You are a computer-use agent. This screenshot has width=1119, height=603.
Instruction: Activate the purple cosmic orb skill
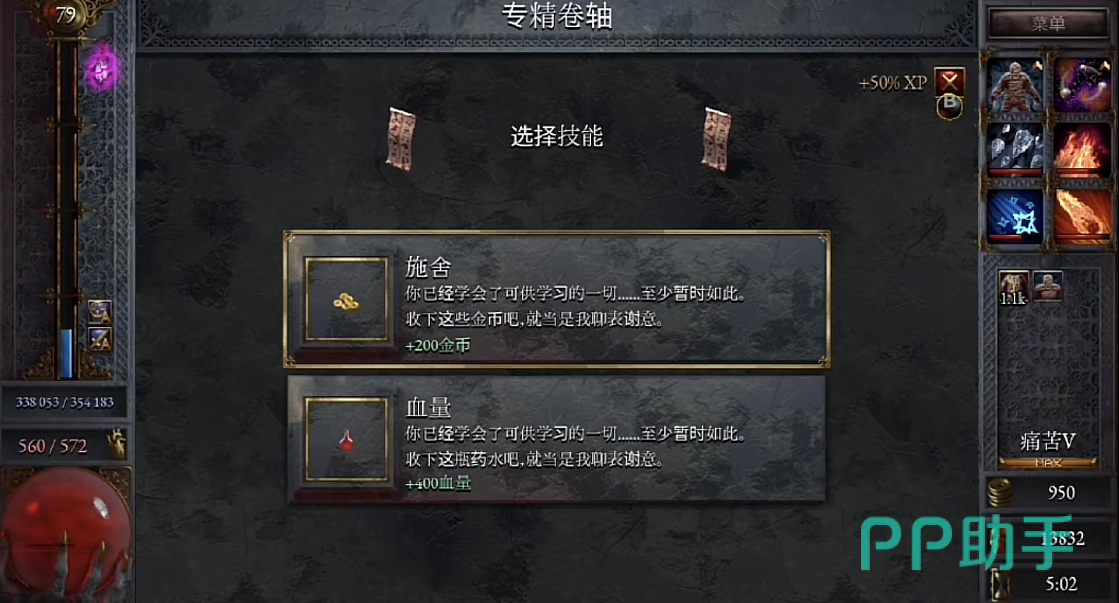point(1082,86)
